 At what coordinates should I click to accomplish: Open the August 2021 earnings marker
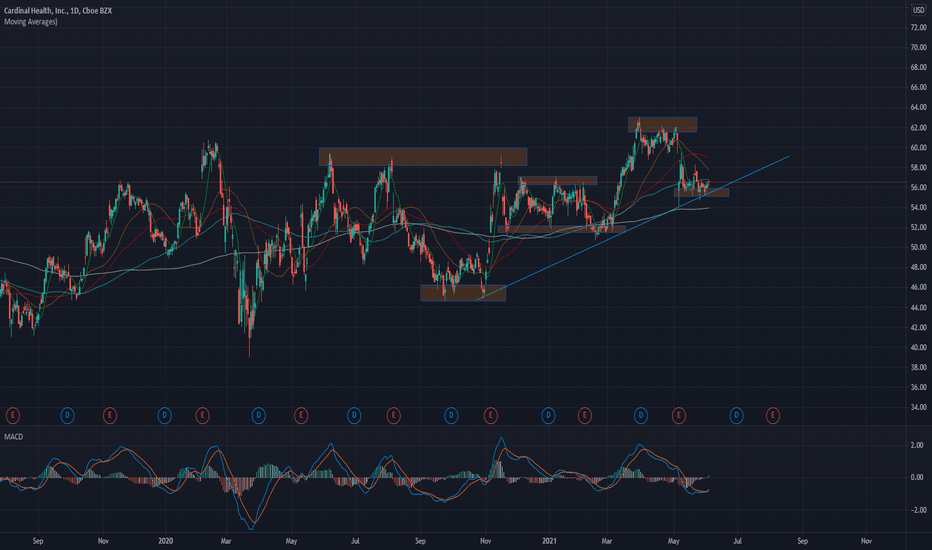click(773, 415)
